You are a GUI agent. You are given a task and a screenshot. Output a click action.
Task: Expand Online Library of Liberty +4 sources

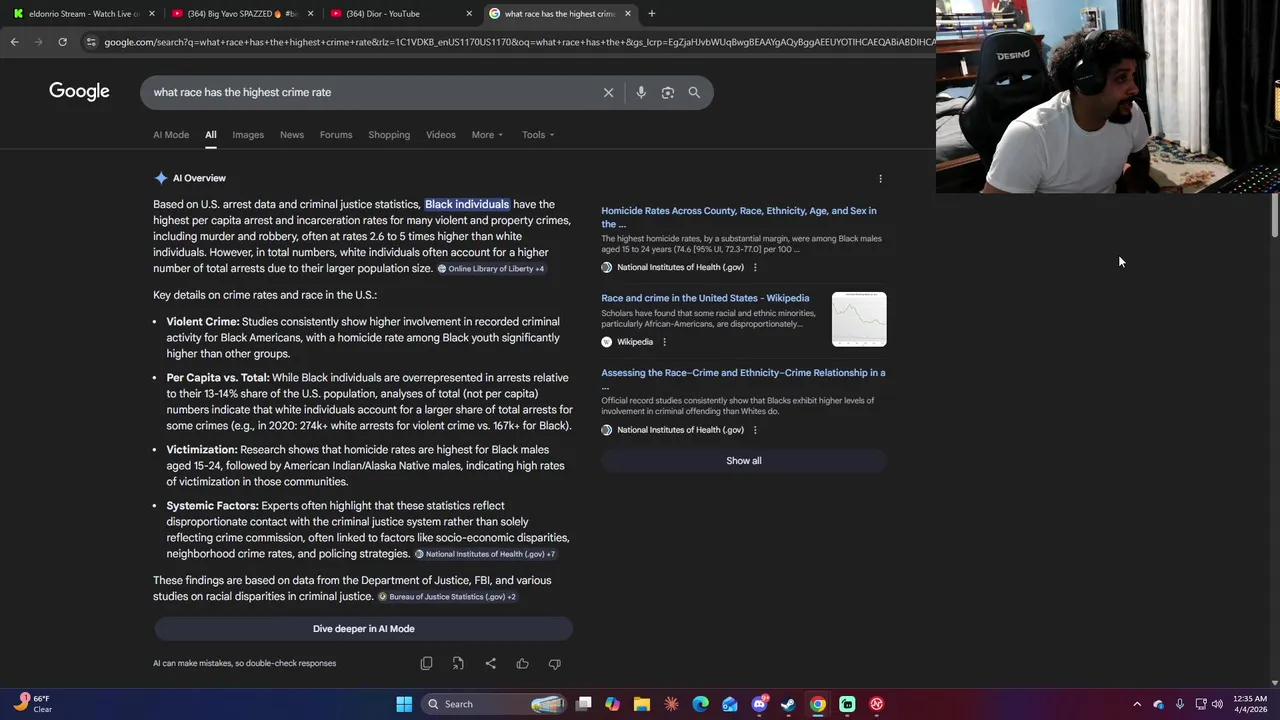pyautogui.click(x=491, y=269)
